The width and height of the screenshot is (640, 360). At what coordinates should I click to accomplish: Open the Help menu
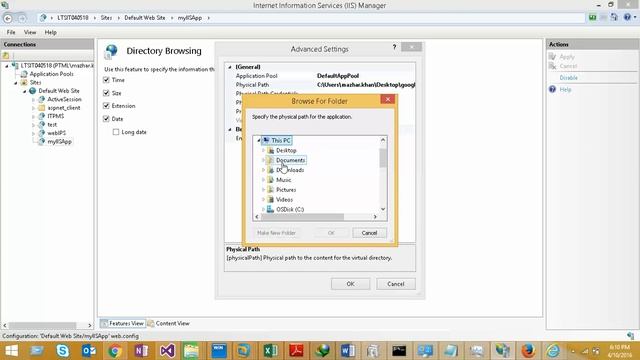point(51,32)
